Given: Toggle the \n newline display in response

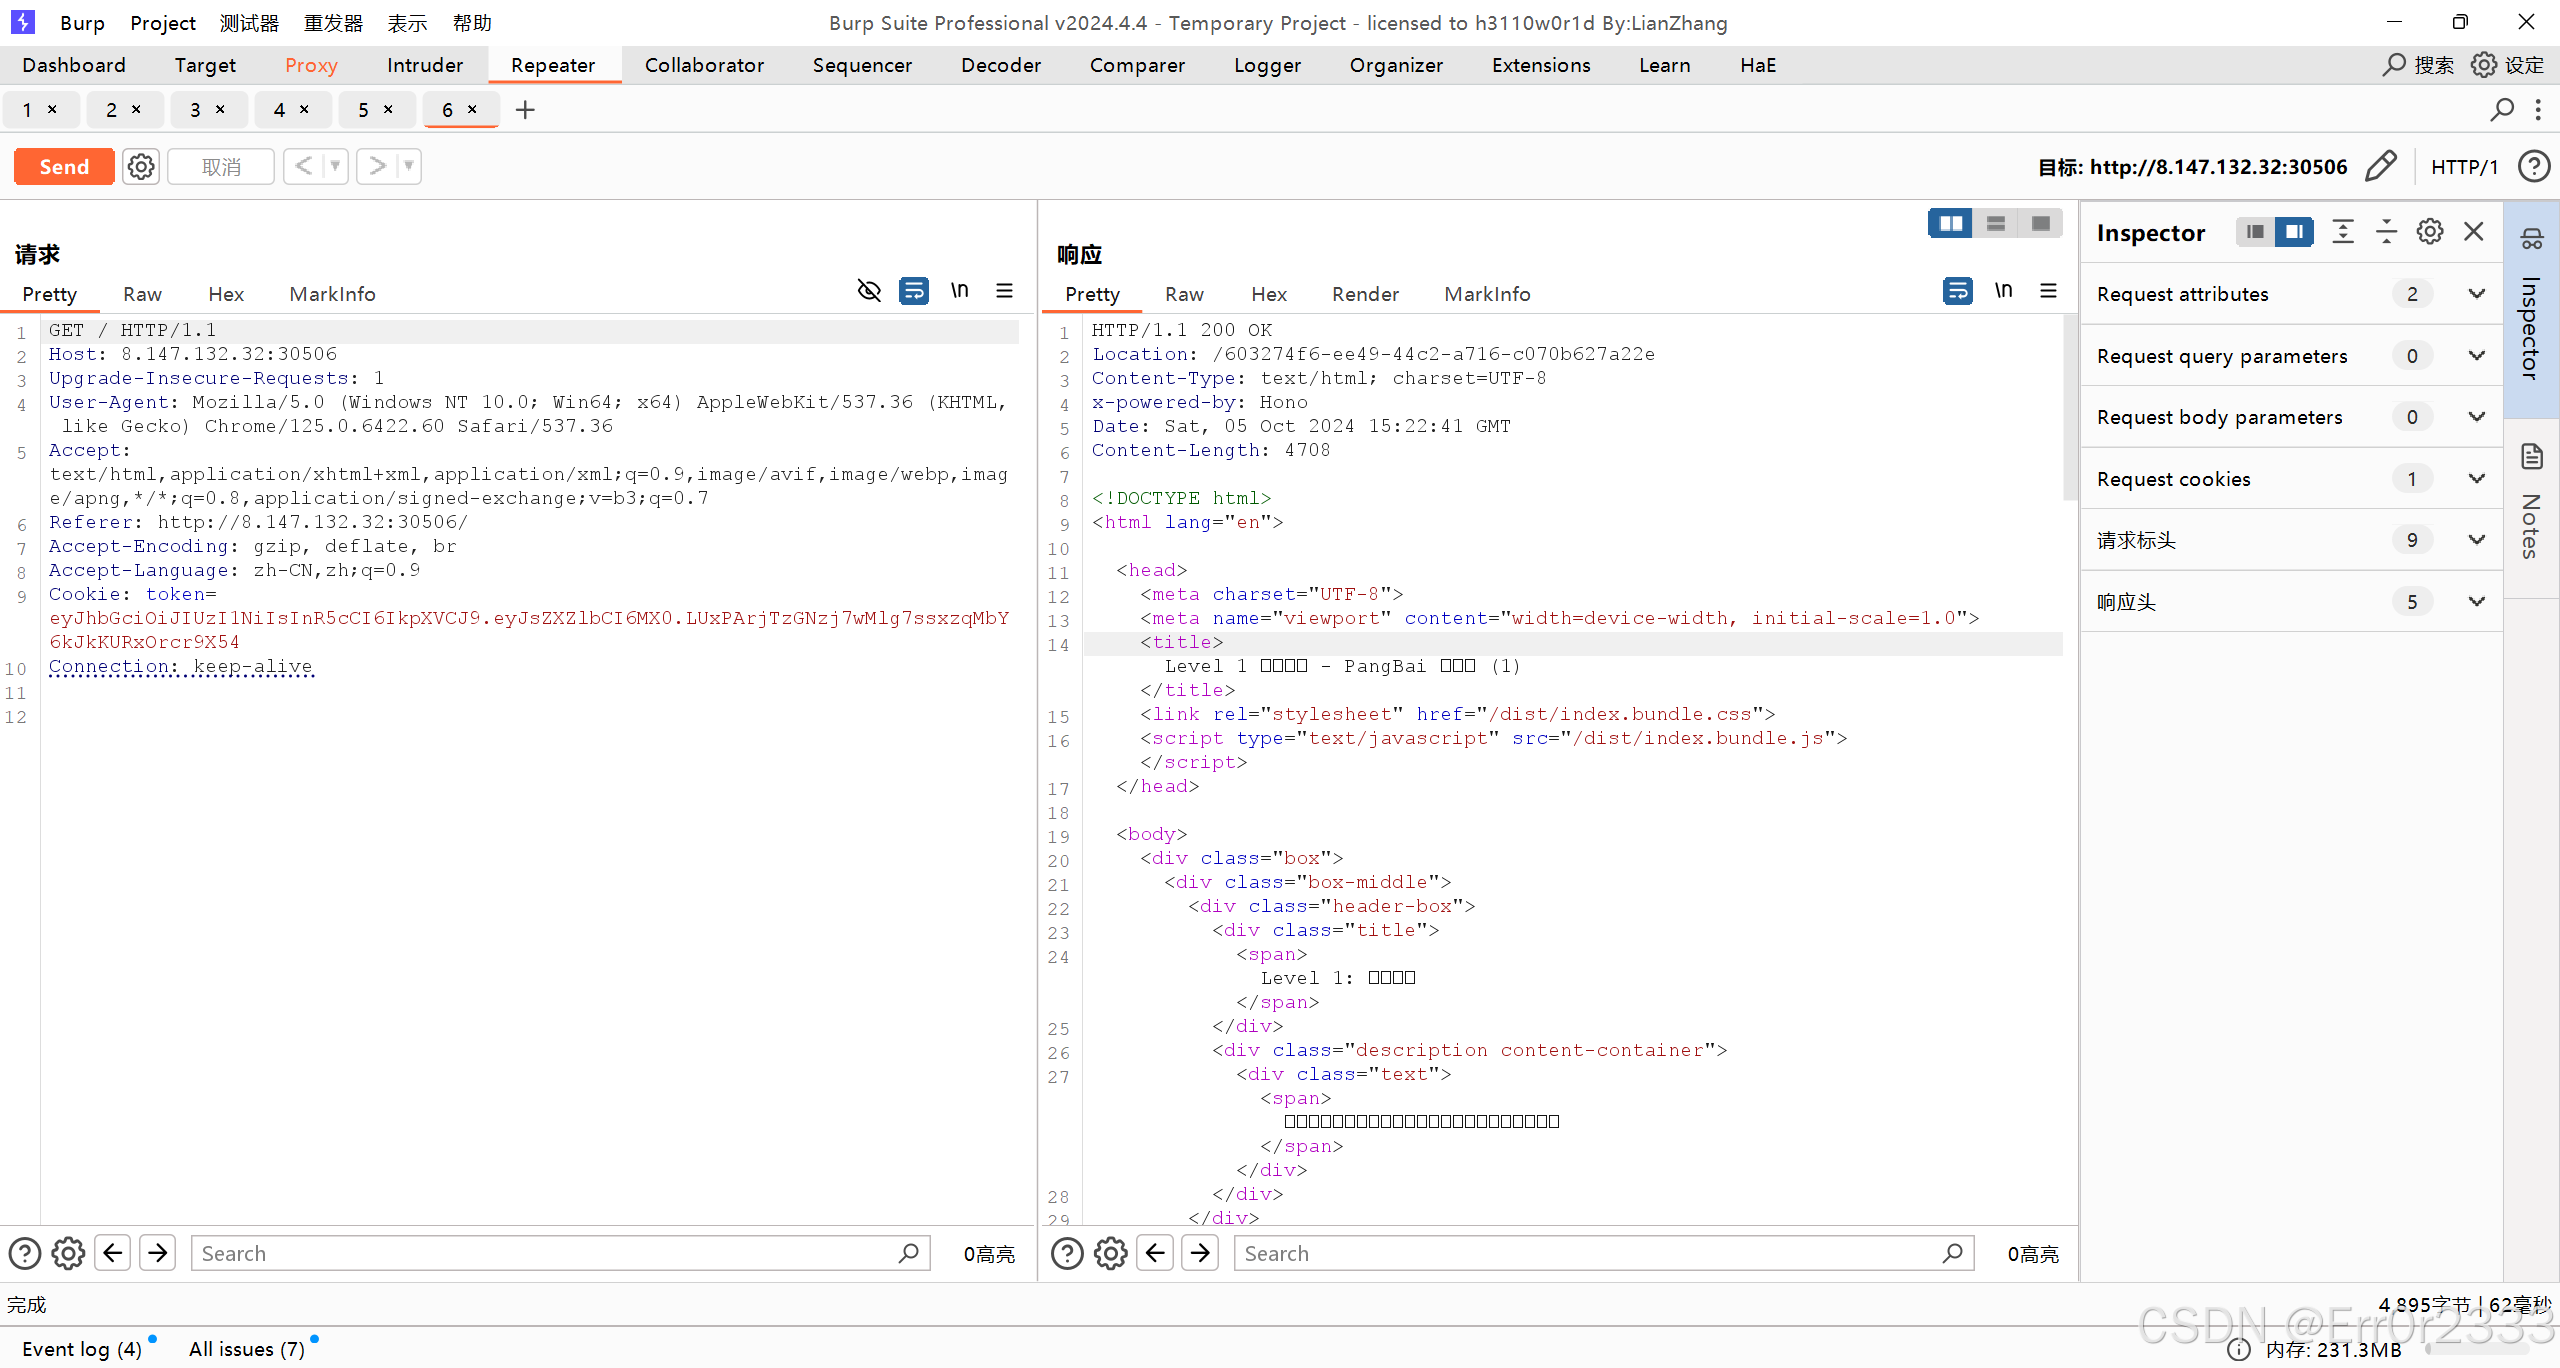Looking at the screenshot, I should tap(2003, 291).
